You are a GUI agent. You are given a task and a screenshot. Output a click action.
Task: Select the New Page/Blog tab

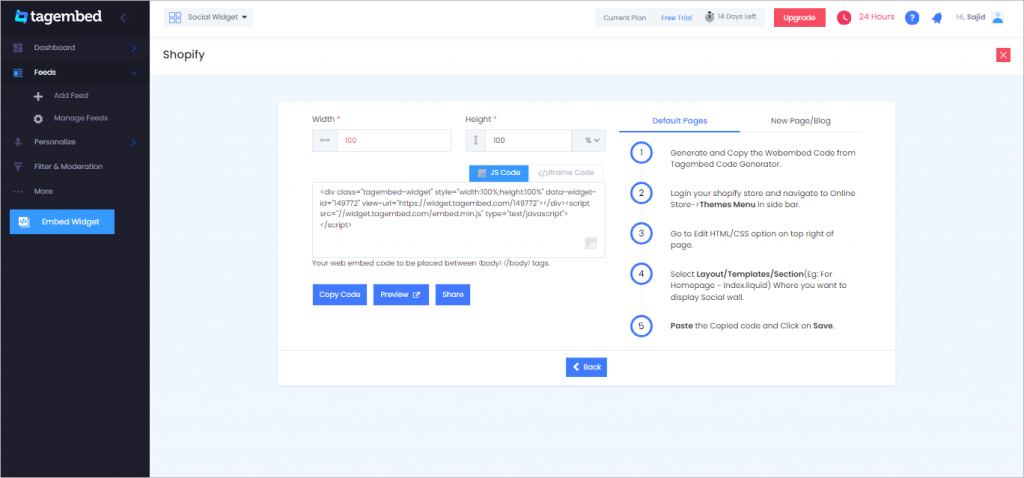pyautogui.click(x=801, y=121)
